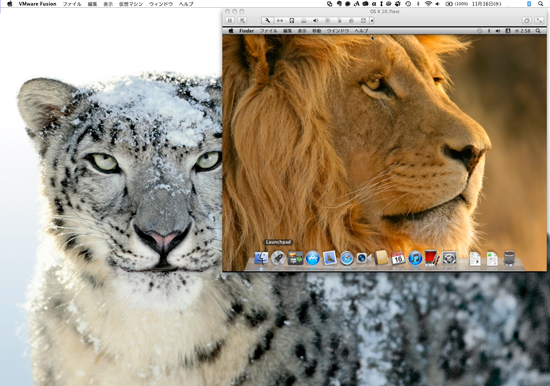
Task: Open the guest 移動 menu
Action: (317, 31)
